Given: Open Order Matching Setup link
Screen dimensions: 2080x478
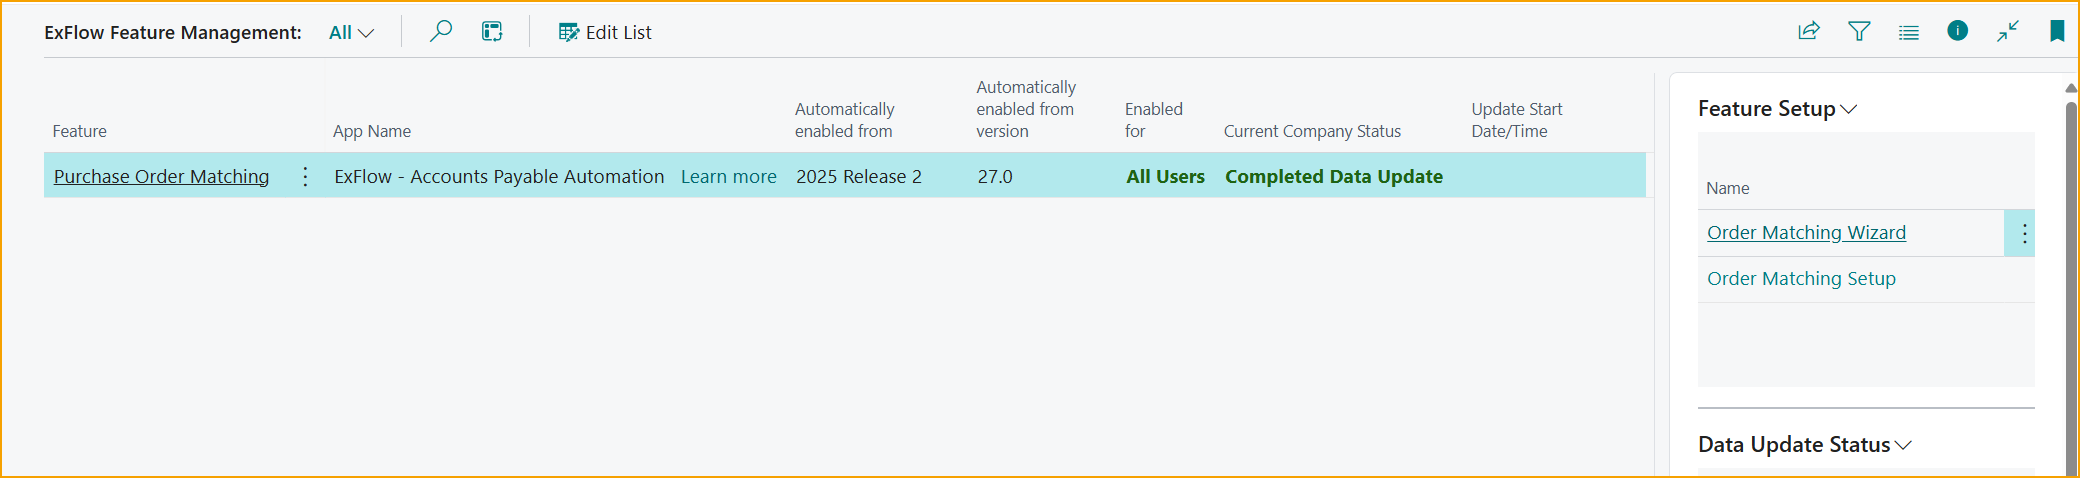Looking at the screenshot, I should 1800,279.
